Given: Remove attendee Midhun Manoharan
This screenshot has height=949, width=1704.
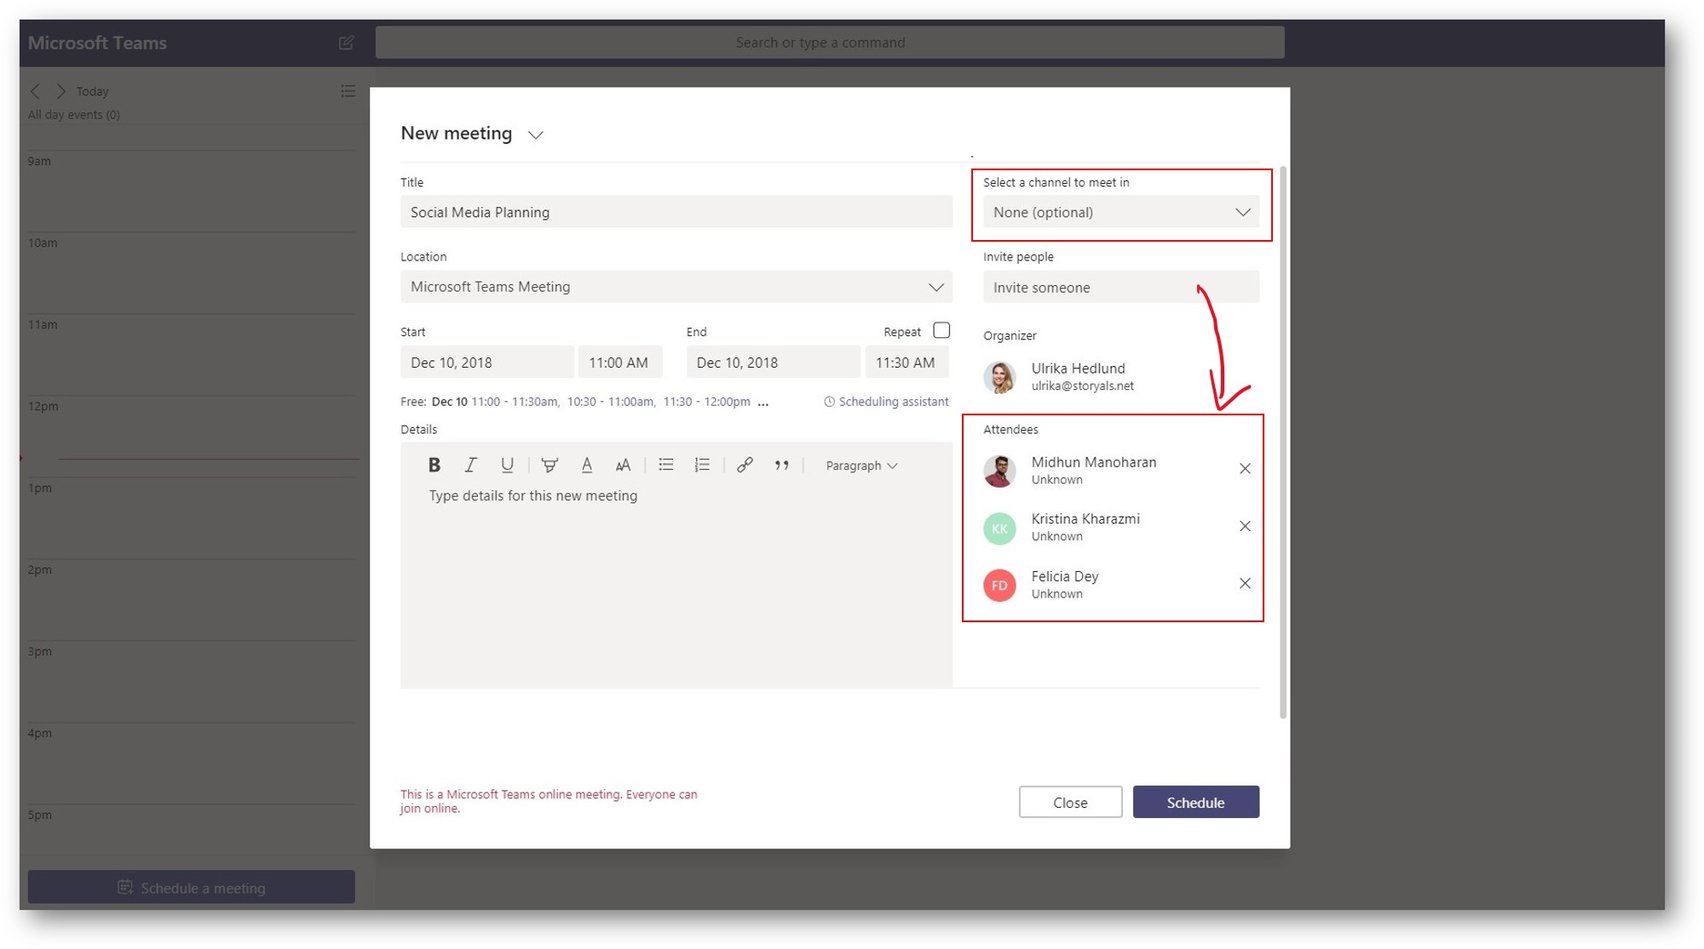Looking at the screenshot, I should (x=1245, y=468).
